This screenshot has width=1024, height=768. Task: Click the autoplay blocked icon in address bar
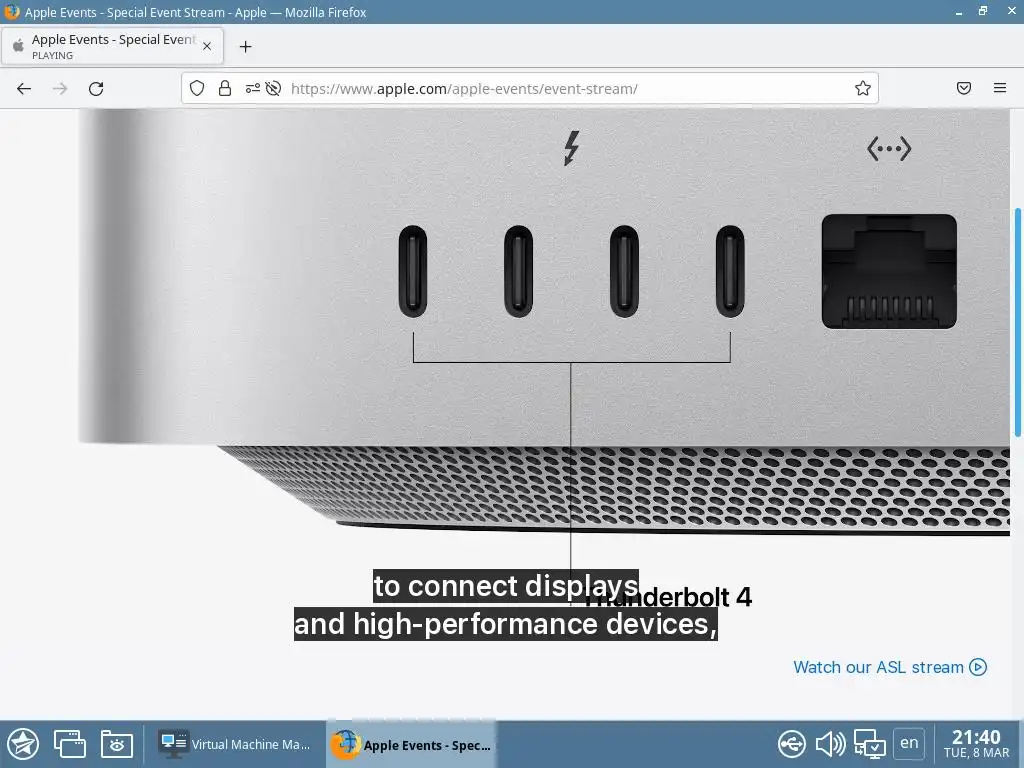[x=274, y=88]
